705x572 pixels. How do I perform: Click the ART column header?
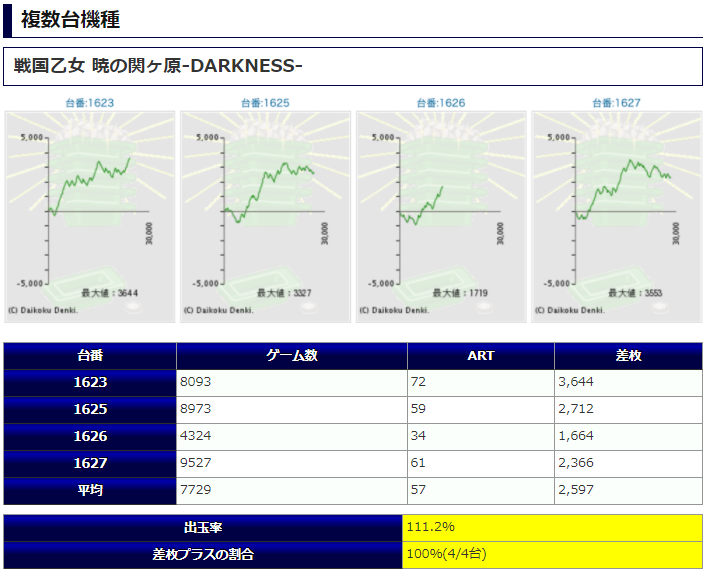pyautogui.click(x=481, y=356)
